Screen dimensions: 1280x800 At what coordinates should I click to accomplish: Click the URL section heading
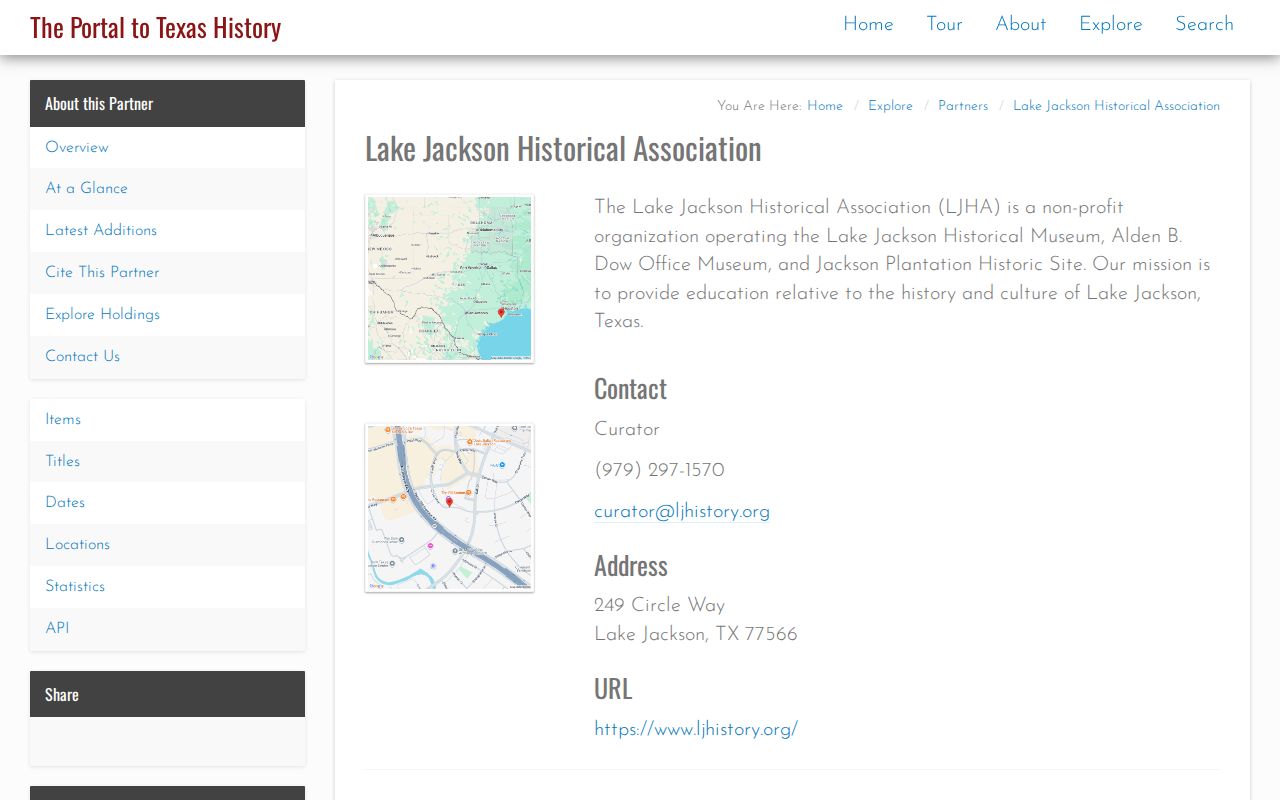point(613,688)
